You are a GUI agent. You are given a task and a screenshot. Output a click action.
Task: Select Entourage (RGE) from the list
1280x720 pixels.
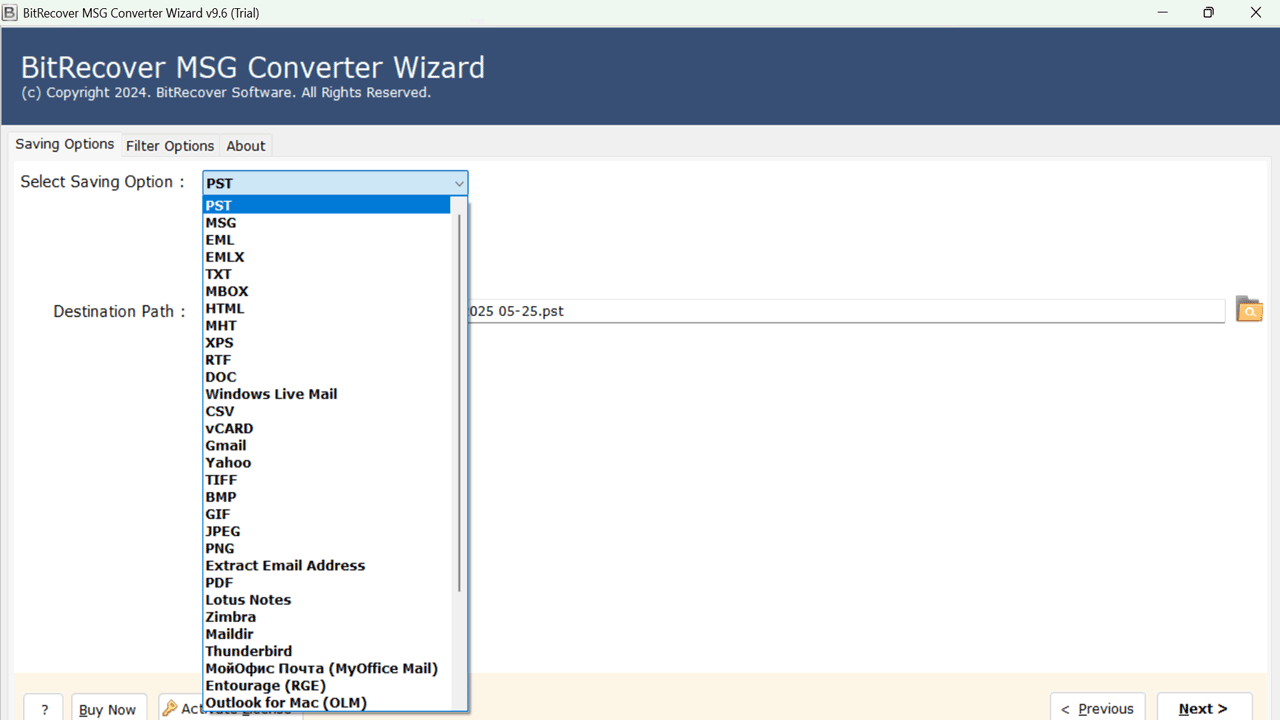(x=327, y=685)
